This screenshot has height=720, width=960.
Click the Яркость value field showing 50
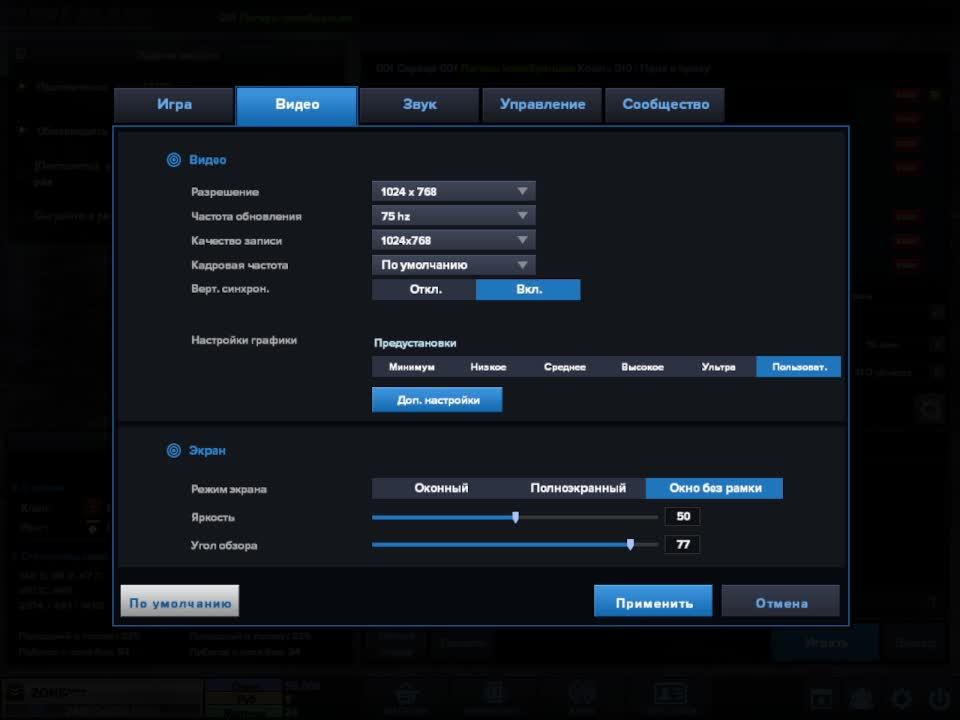[683, 516]
